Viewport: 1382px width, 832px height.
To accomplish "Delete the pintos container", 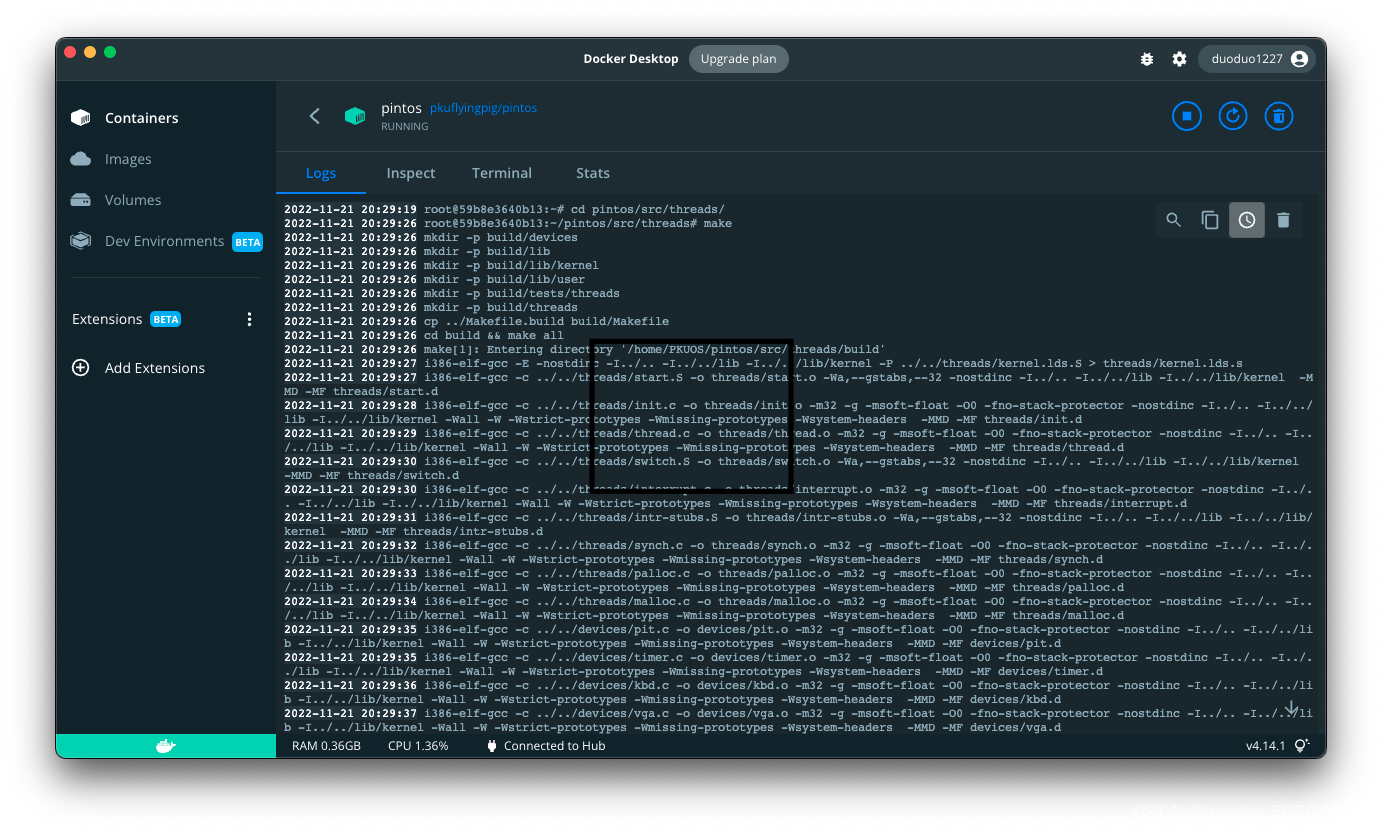I will tap(1278, 115).
